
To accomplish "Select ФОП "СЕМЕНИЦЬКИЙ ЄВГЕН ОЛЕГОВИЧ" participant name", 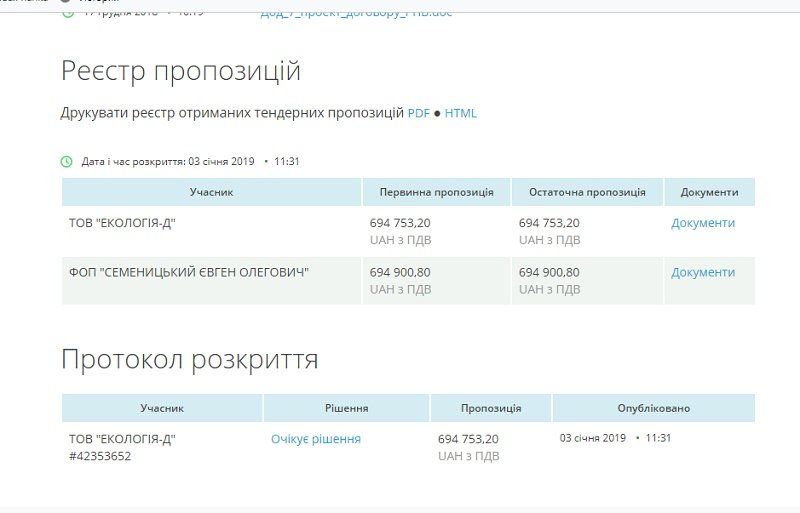I will tap(189, 273).
